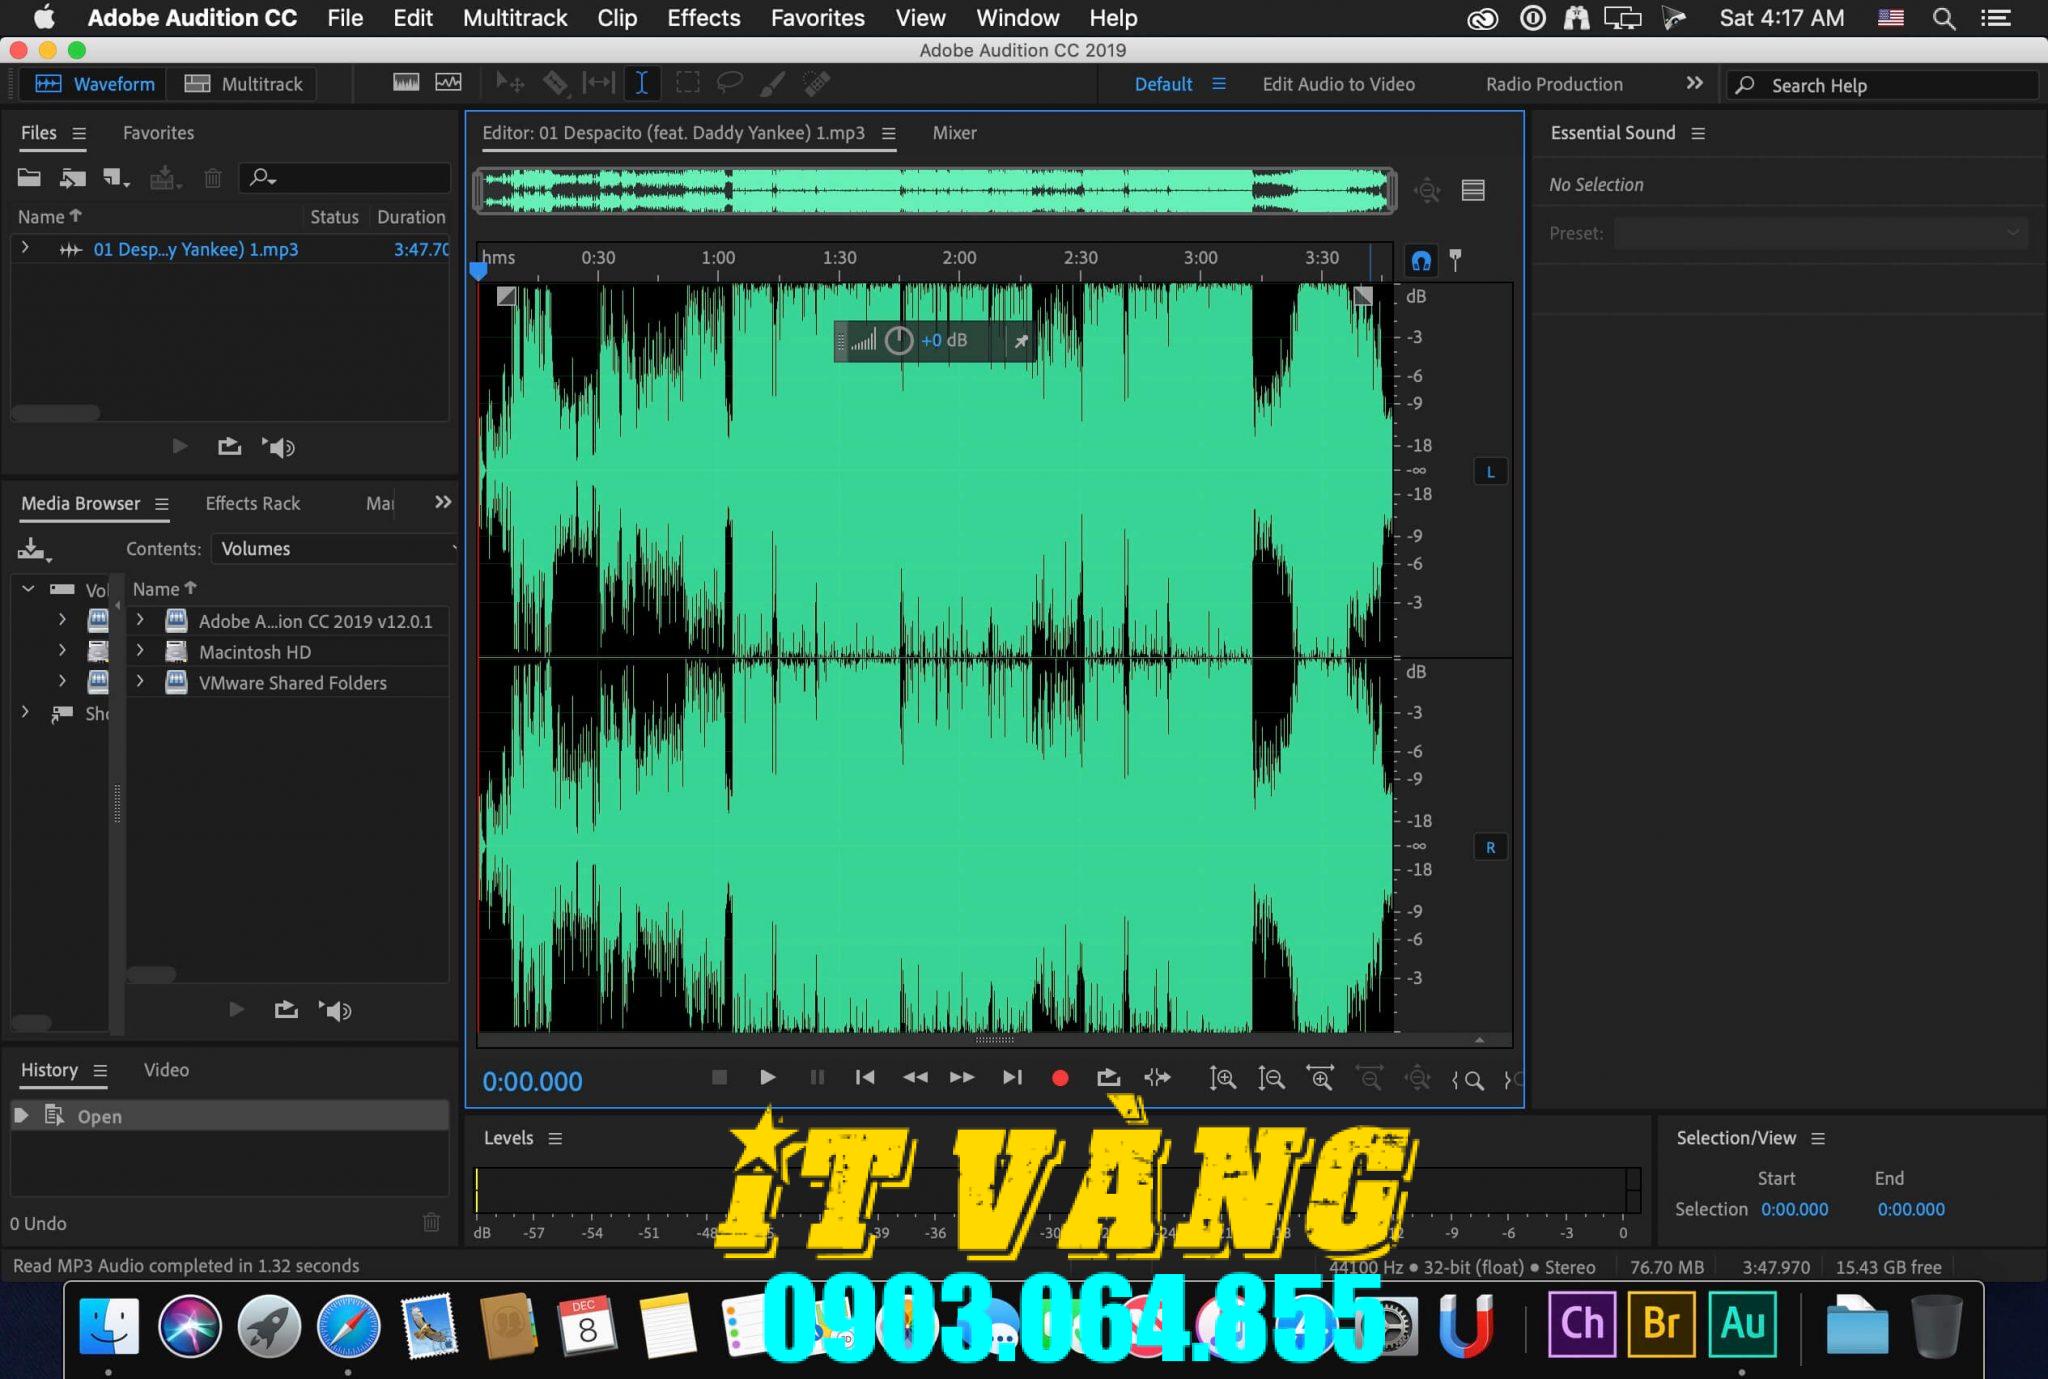2048x1379 pixels.
Task: Enable Loop Playback in the transport bar
Action: (1108, 1078)
